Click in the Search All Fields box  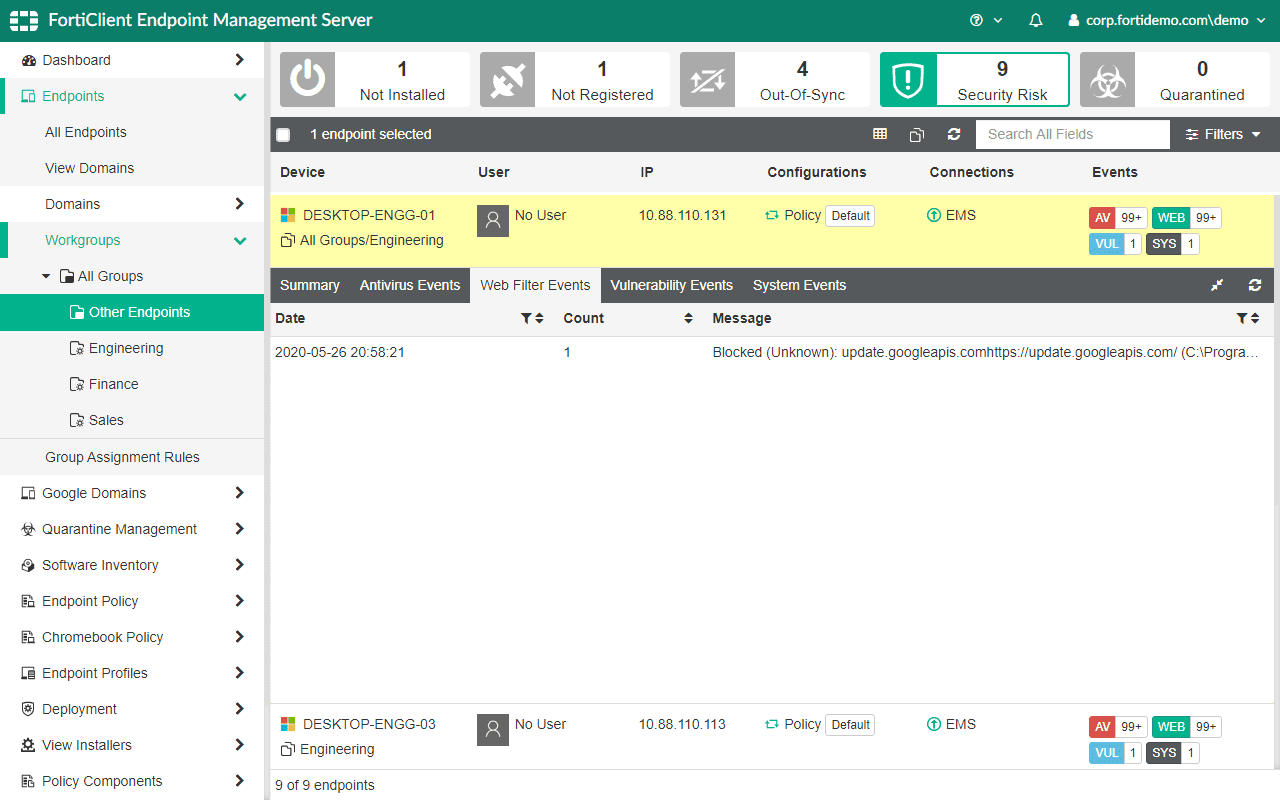pyautogui.click(x=1073, y=134)
